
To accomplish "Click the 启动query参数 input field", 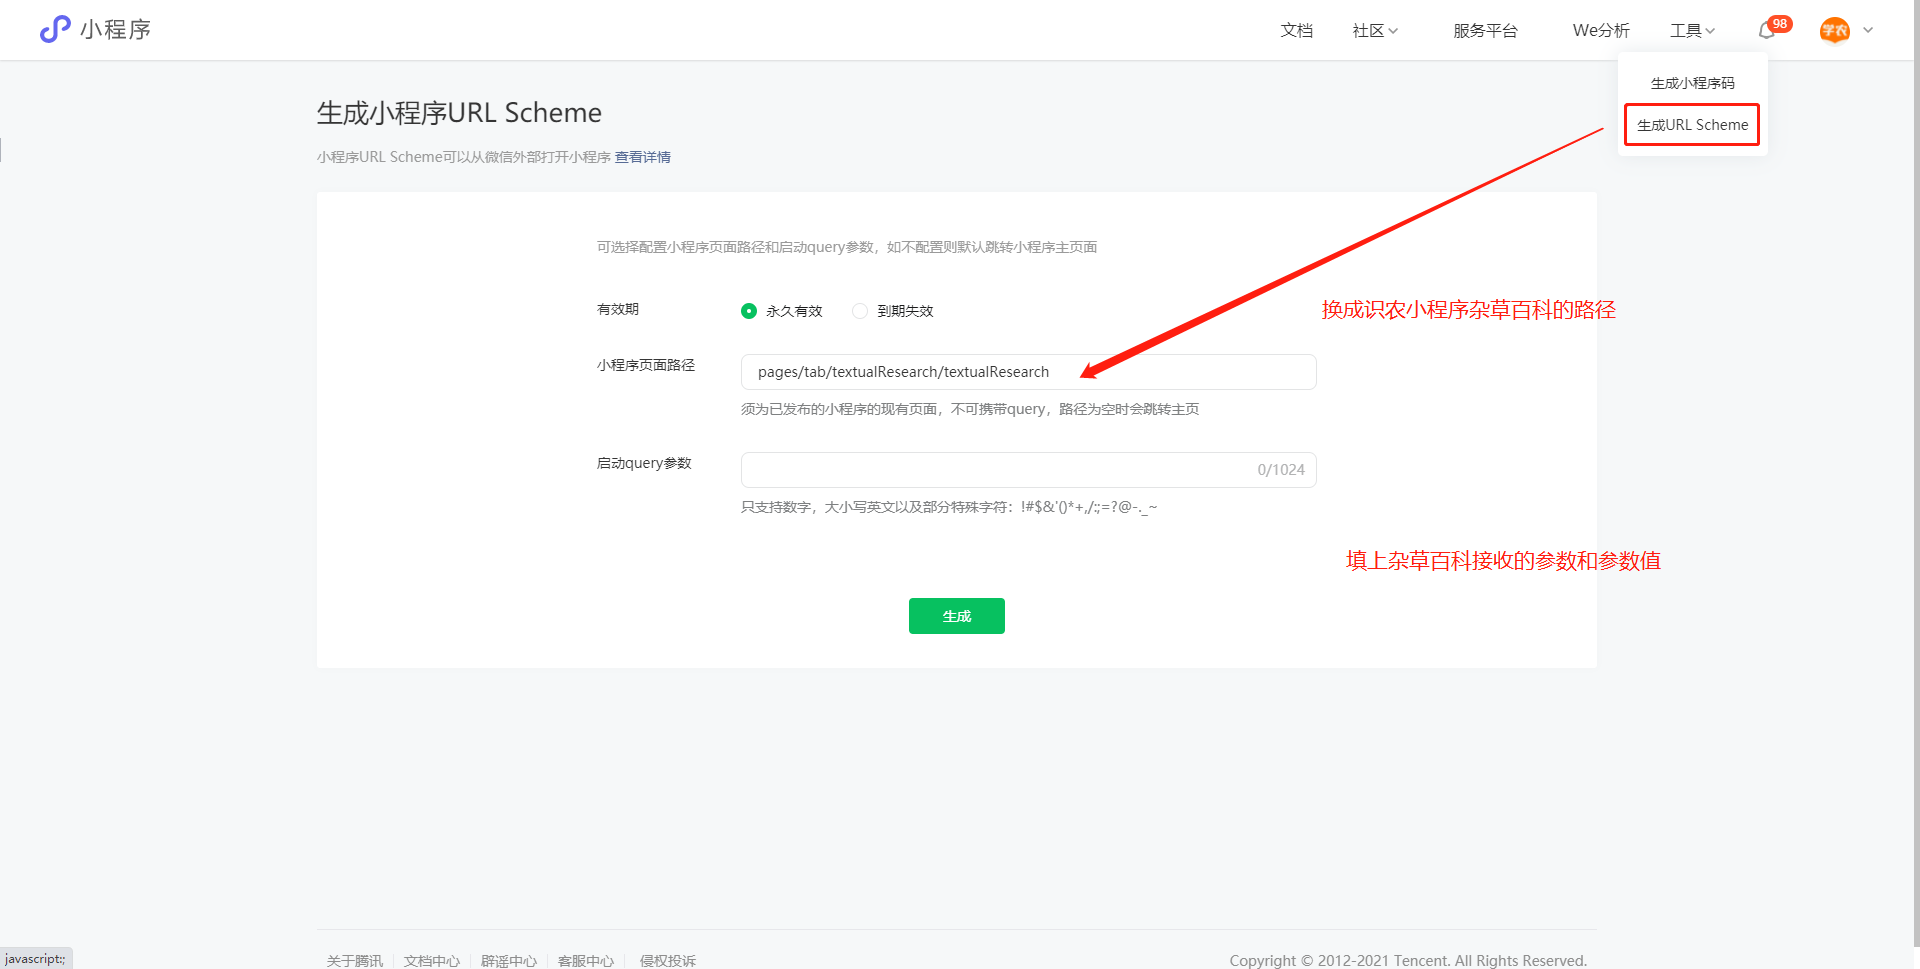I will click(x=1028, y=470).
